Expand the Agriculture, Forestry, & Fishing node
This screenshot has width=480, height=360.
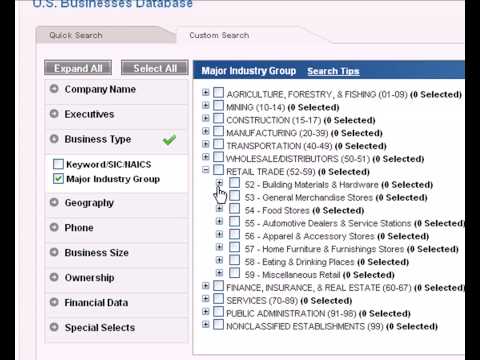(x=206, y=92)
